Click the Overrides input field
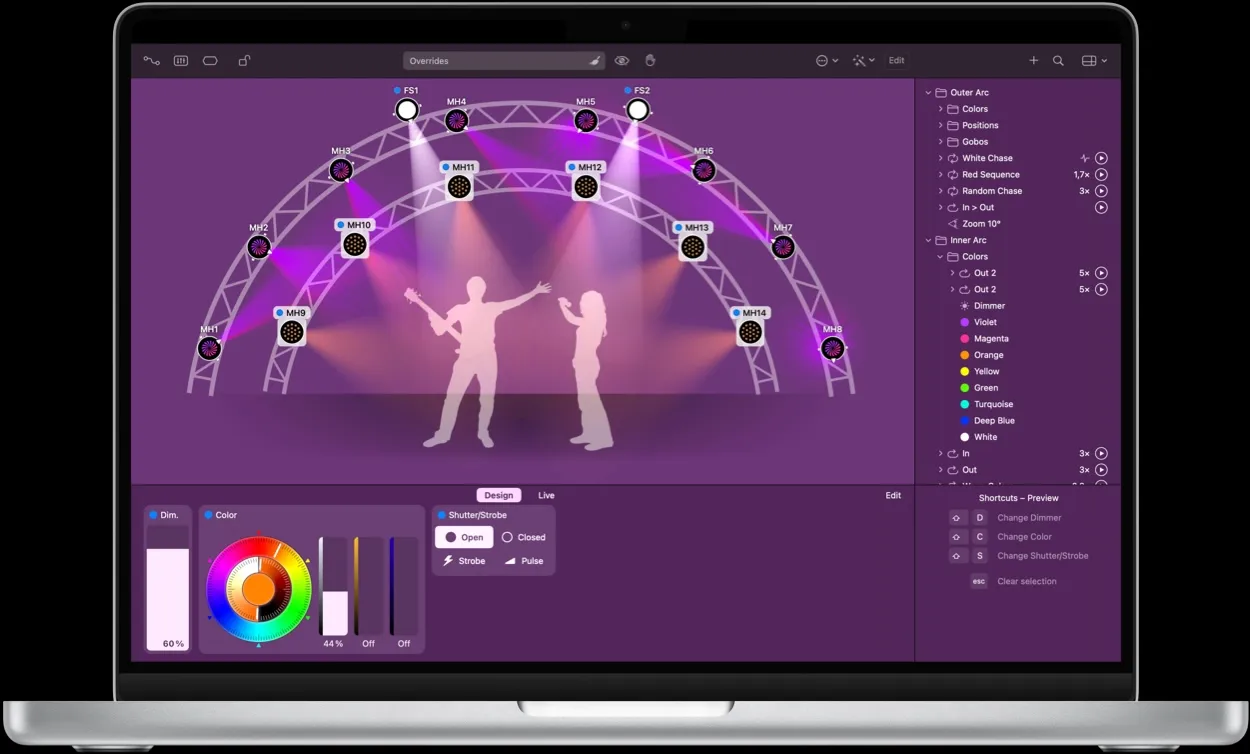Screen dimensions: 1250x754 tap(495, 61)
